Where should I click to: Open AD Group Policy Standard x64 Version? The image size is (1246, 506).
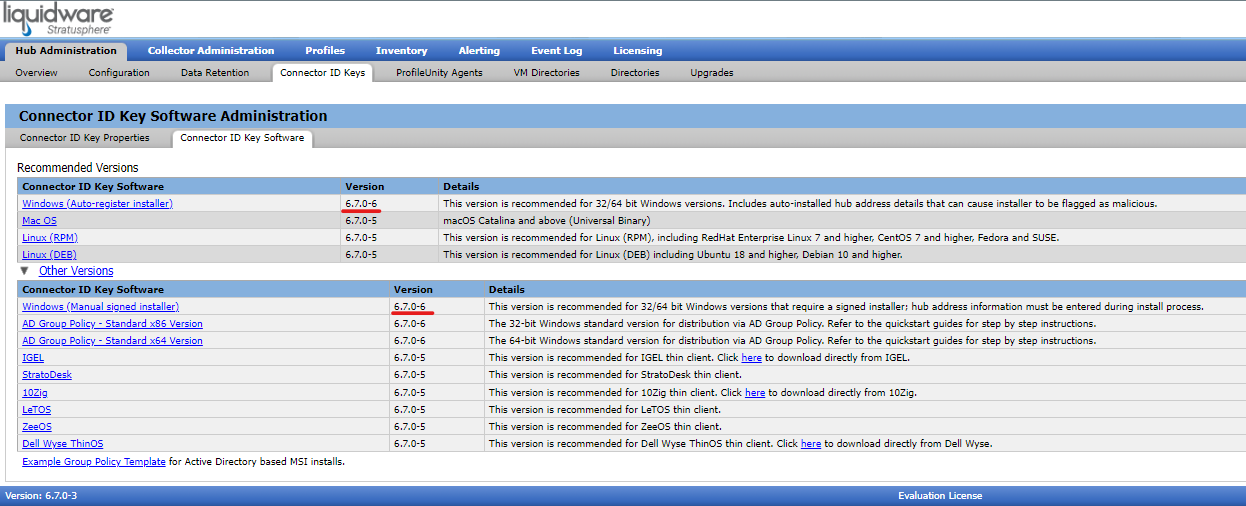tap(112, 341)
